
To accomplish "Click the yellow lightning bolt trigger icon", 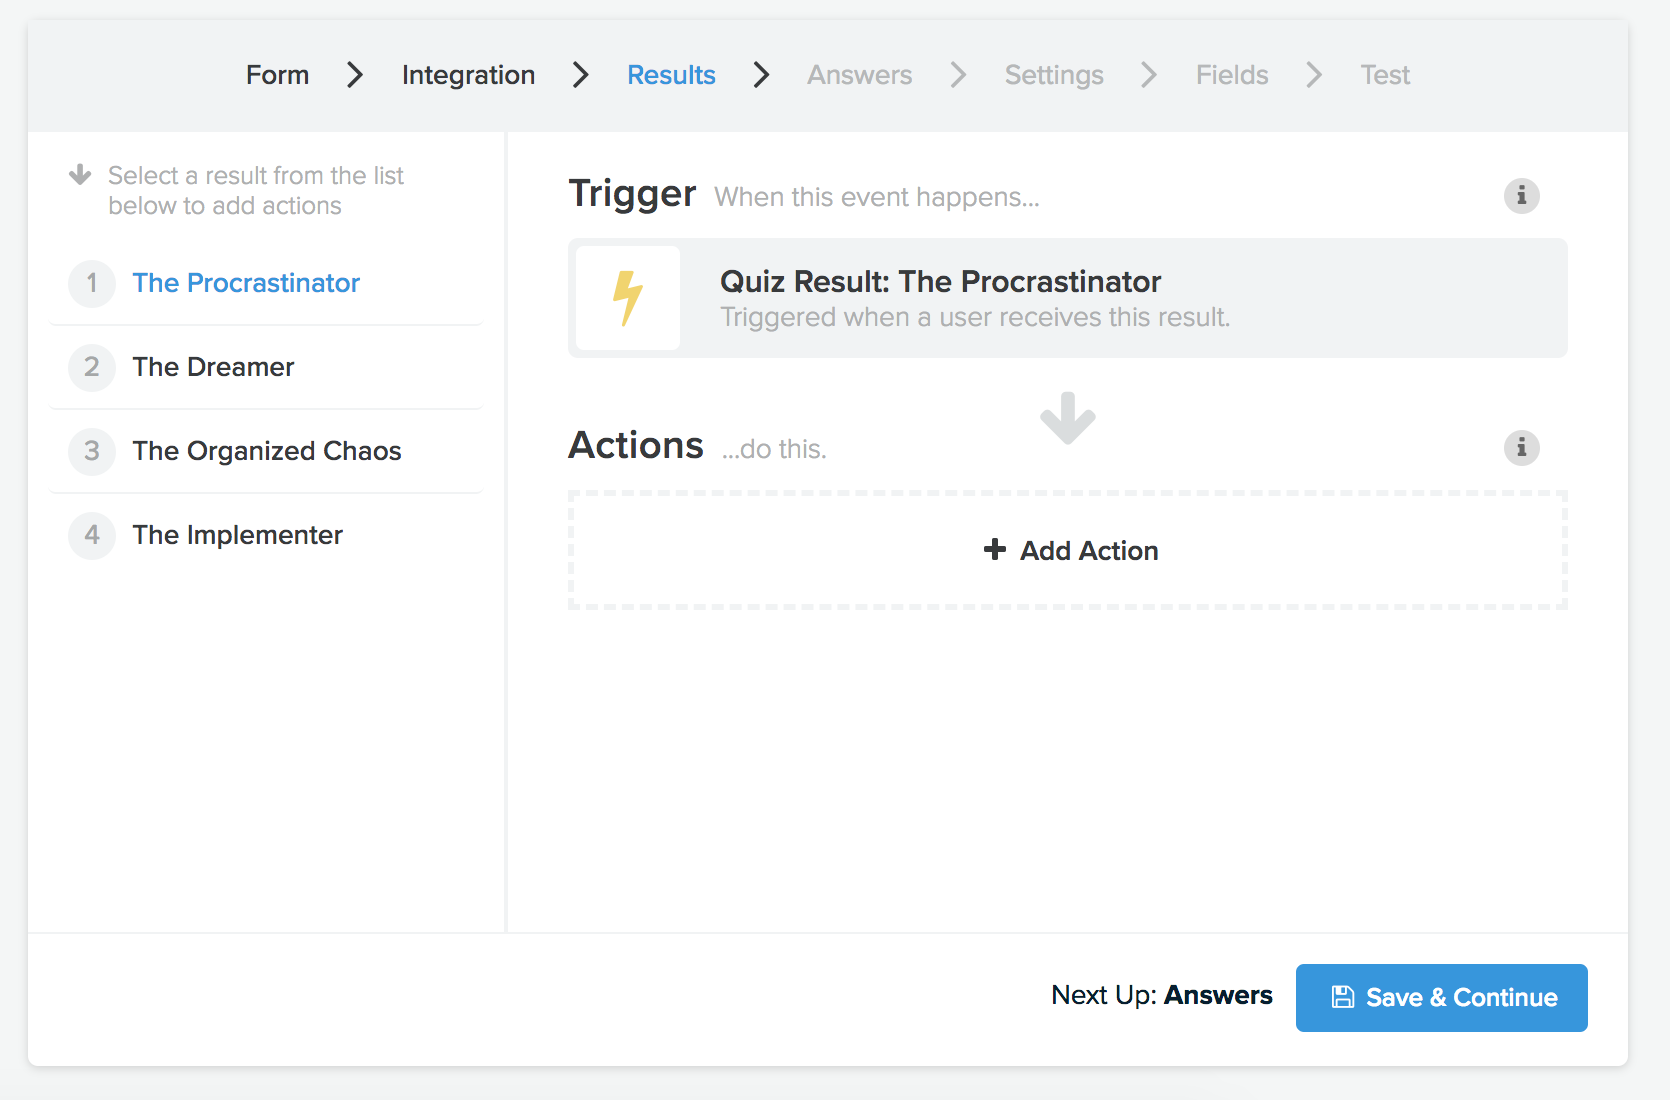I will click(628, 298).
